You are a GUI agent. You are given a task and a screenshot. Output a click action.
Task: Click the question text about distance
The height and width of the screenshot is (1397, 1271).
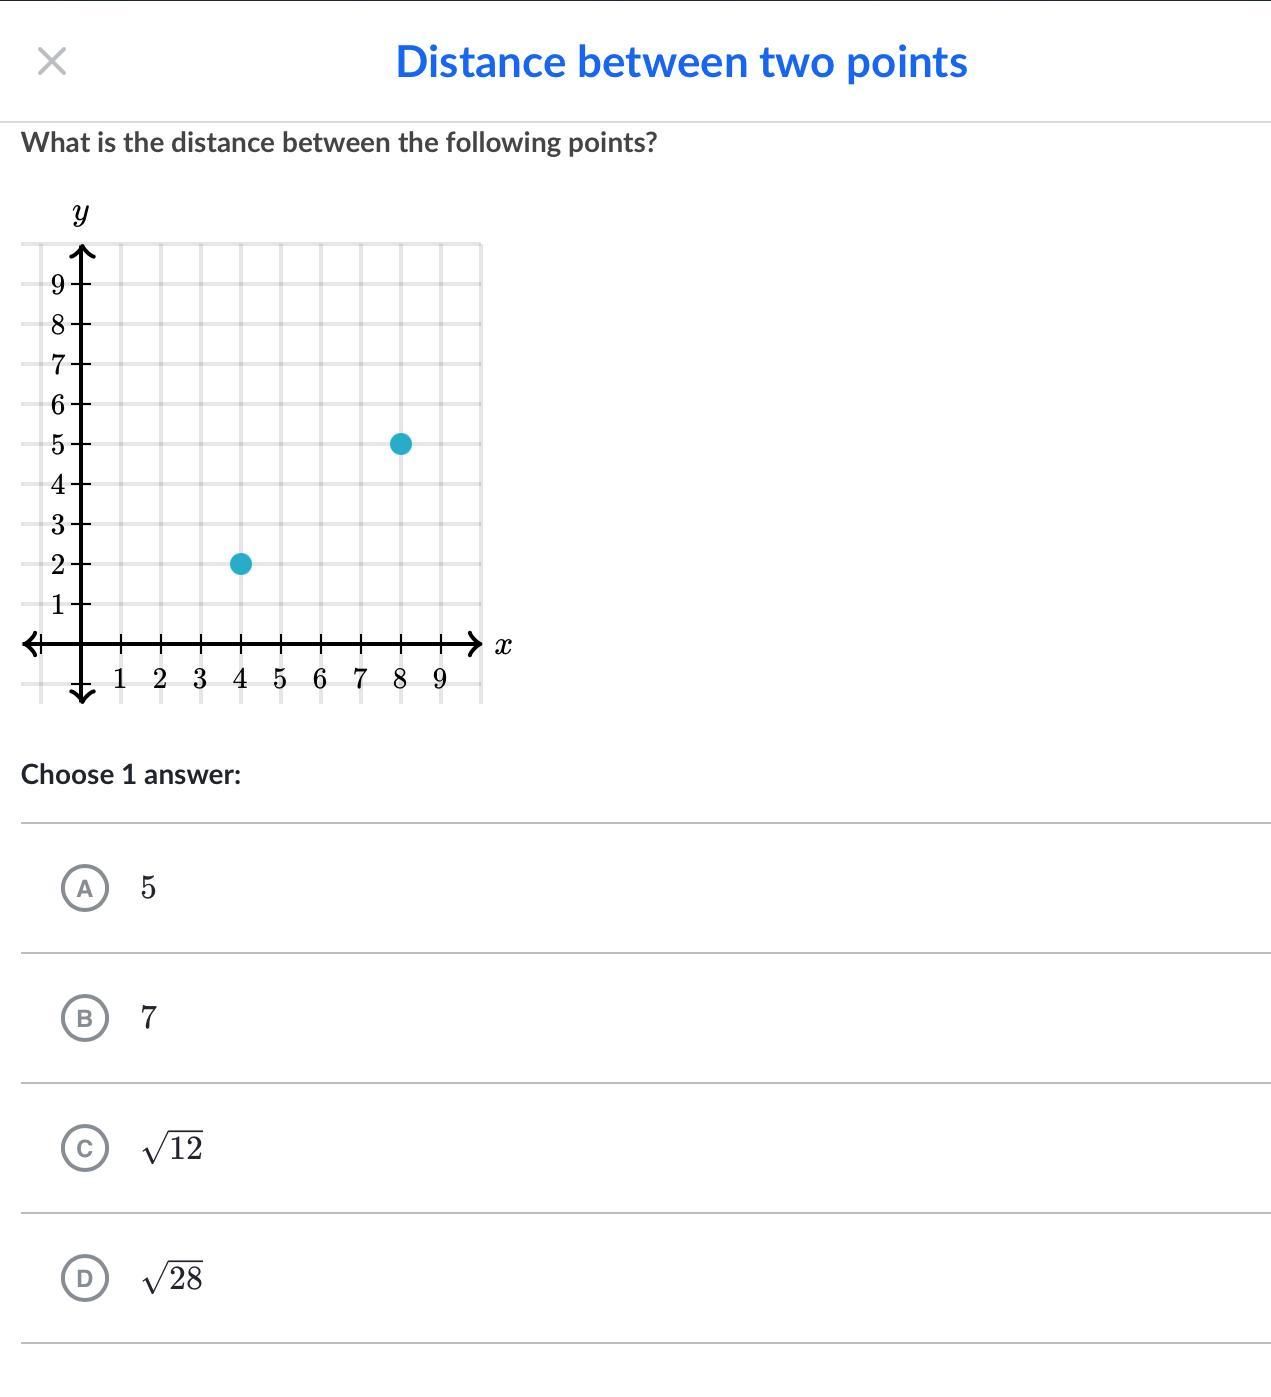pos(339,143)
